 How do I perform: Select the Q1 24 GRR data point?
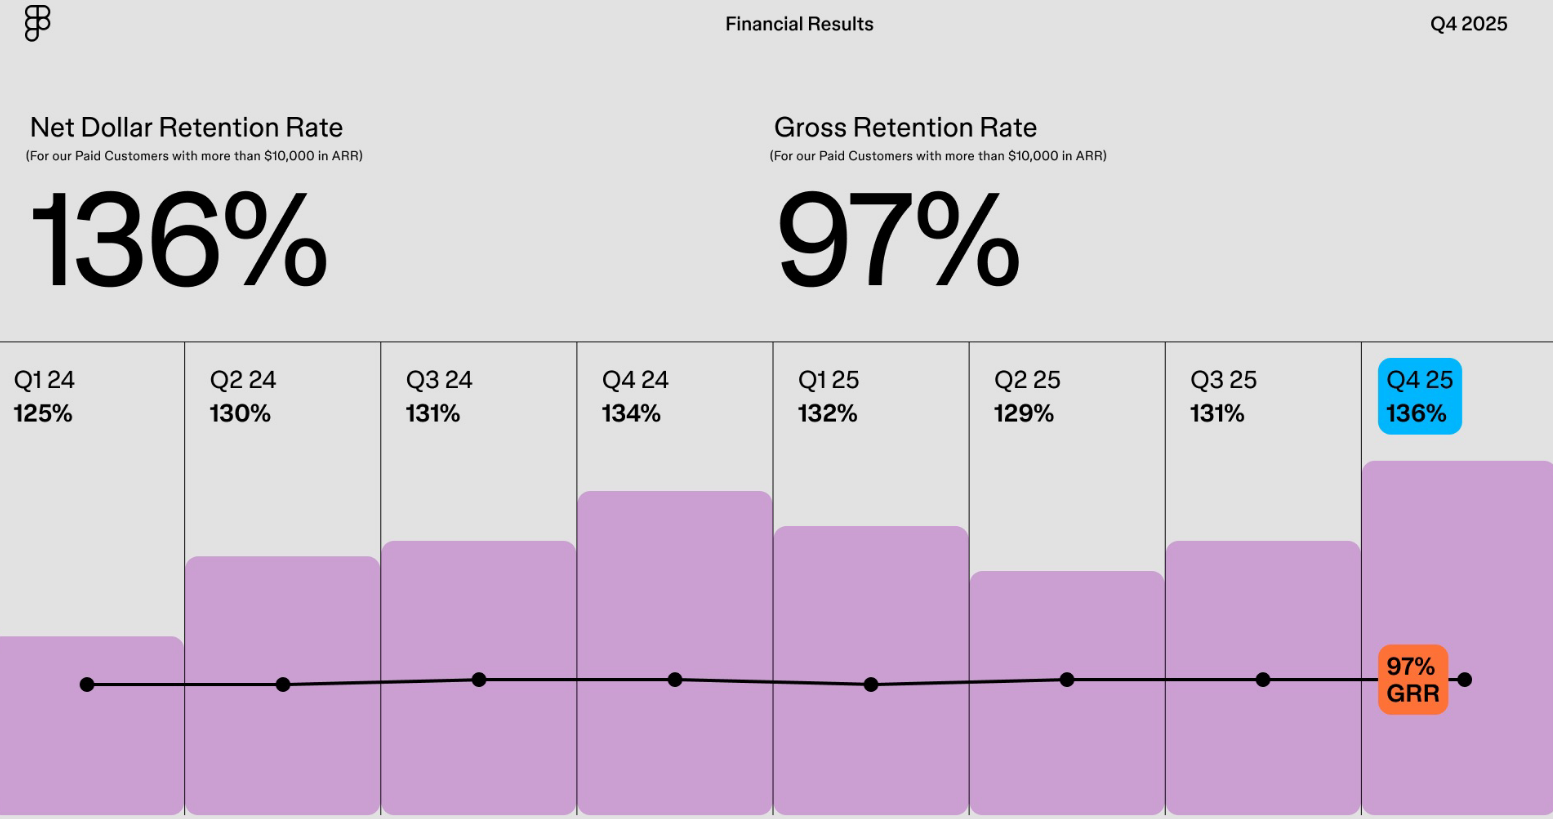point(87,685)
